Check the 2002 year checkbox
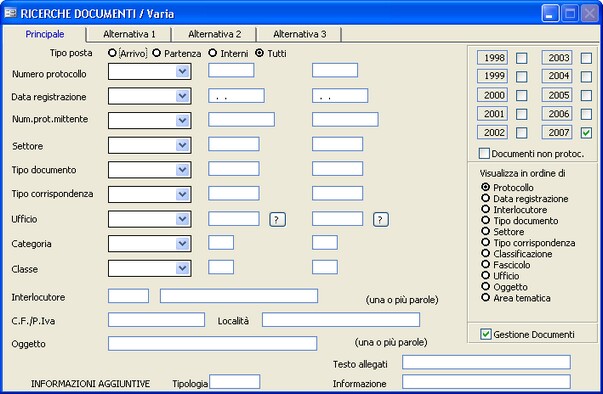 (x=521, y=133)
